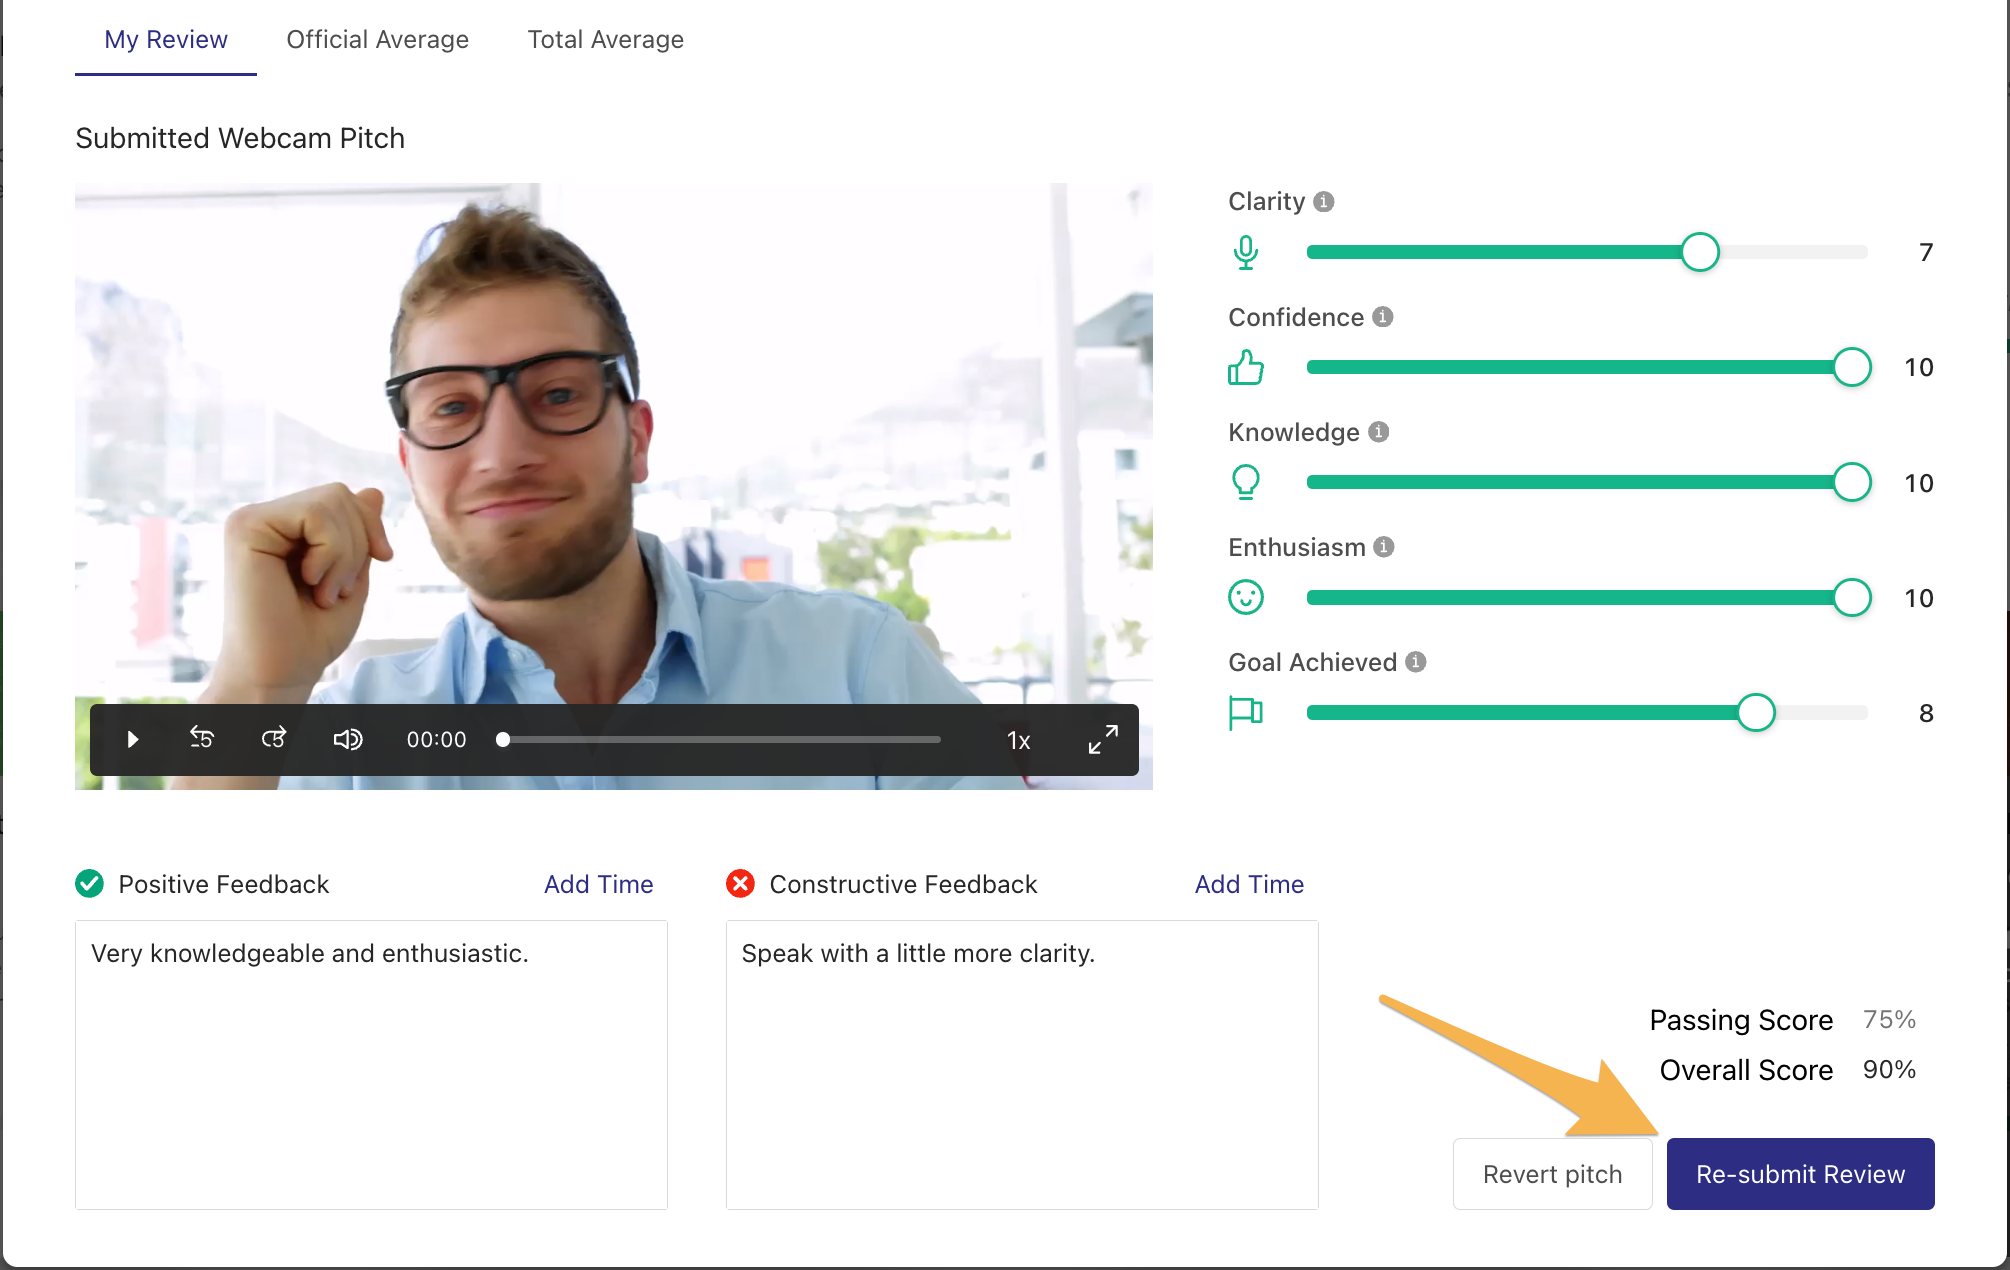Viewport: 2010px width, 1270px height.
Task: Click the Confidence slider handle
Action: click(x=1852, y=367)
